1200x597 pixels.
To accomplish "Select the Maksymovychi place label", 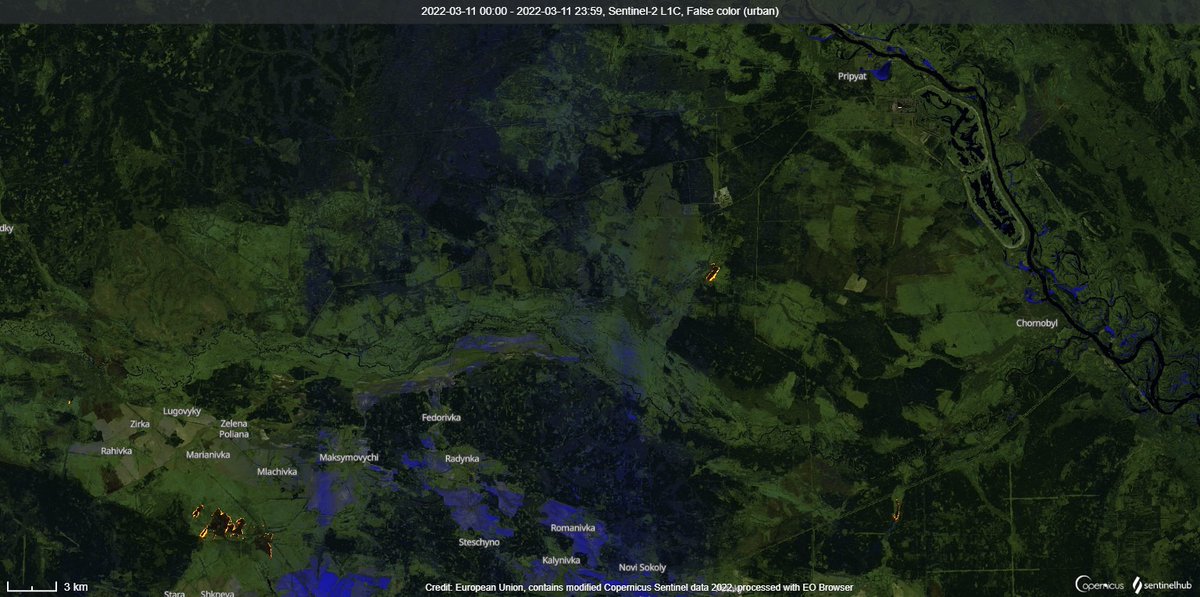I will click(x=349, y=458).
